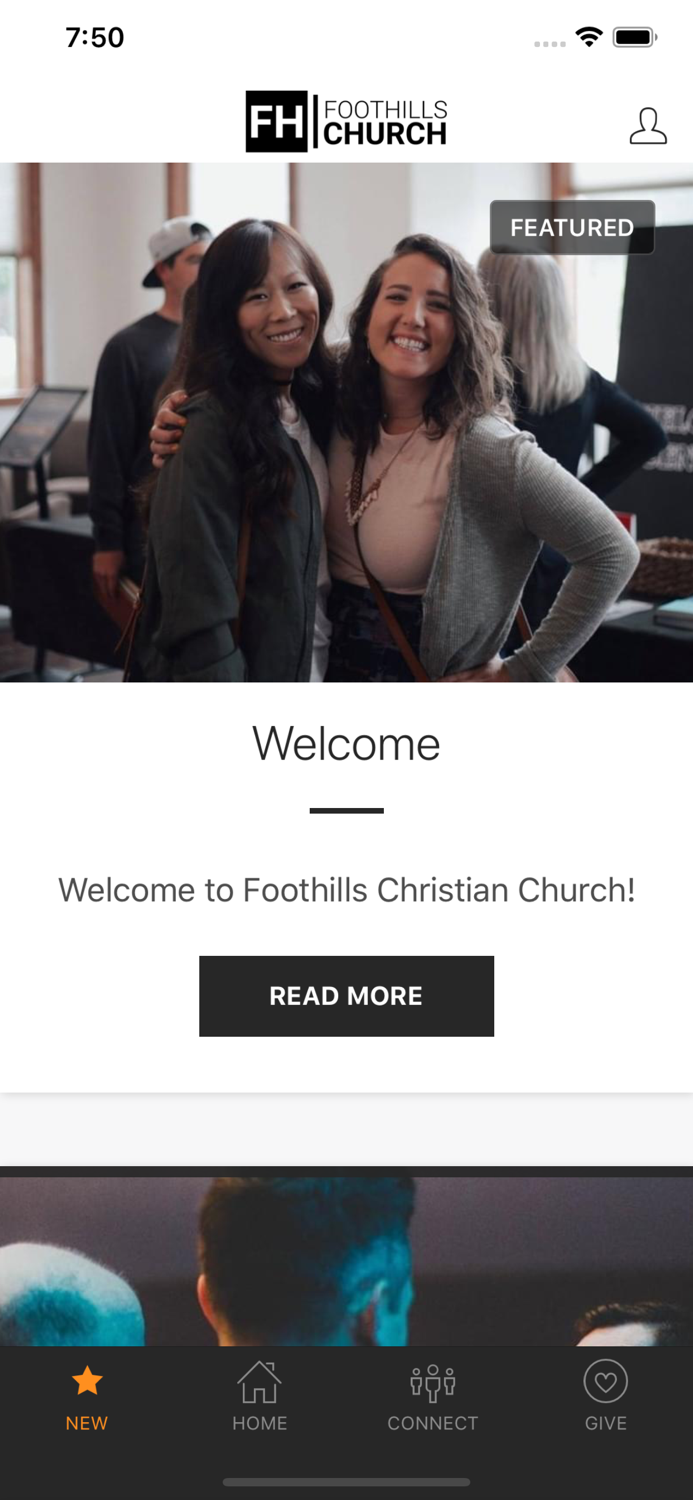Screen dimensions: 693x1500
Task: Tap the time in the status bar
Action: [95, 38]
